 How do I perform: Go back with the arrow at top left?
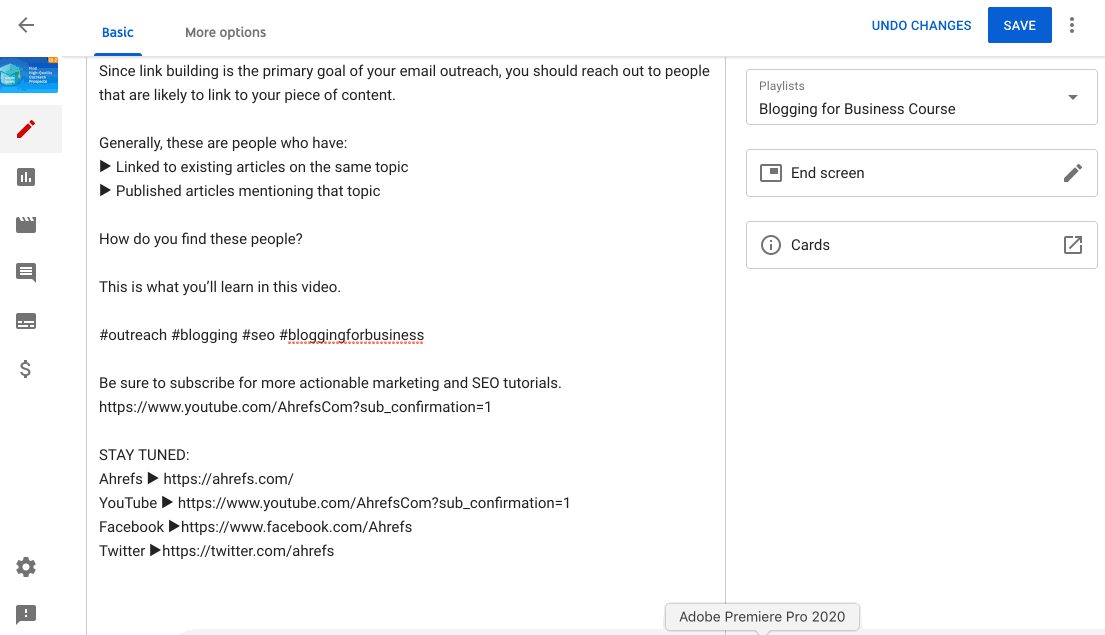point(25,24)
